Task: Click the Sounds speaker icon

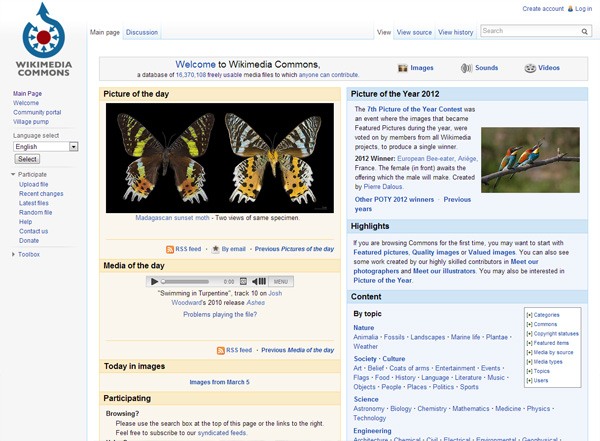Action: tap(466, 68)
